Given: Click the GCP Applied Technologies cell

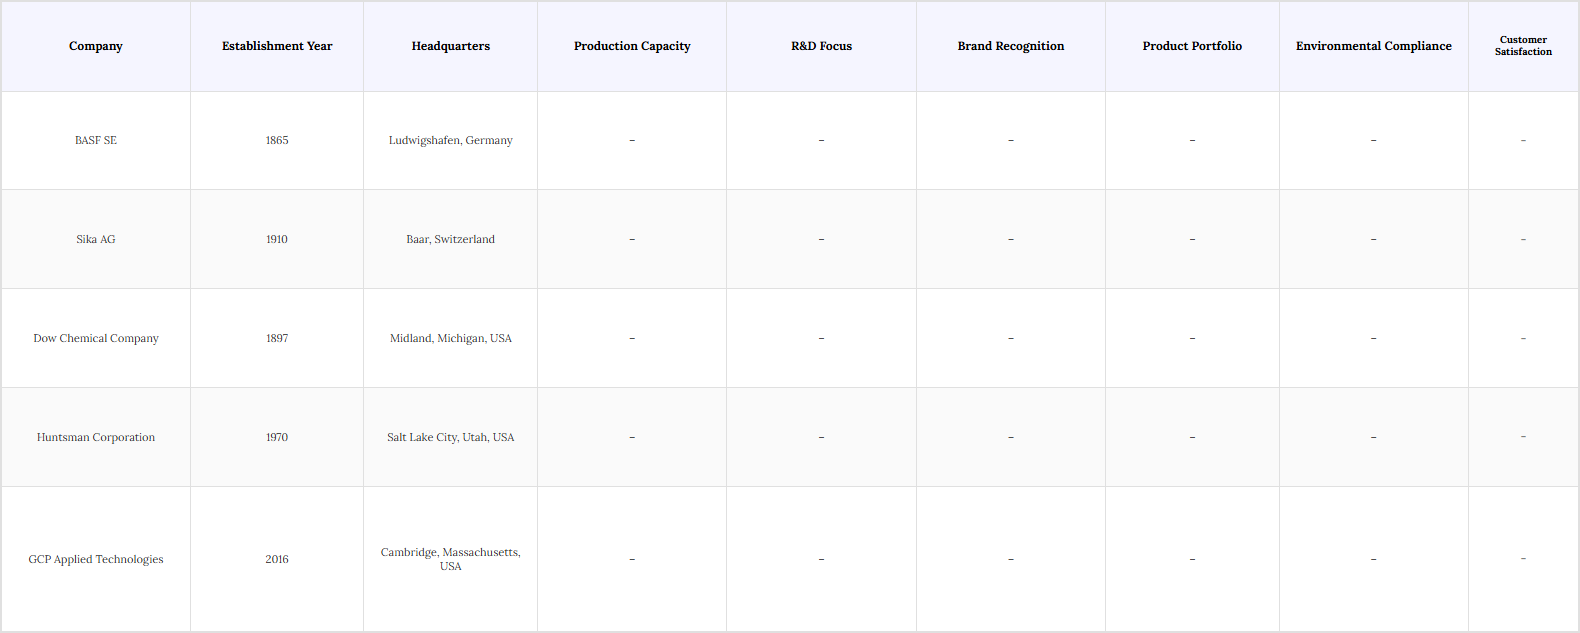Looking at the screenshot, I should [x=96, y=560].
